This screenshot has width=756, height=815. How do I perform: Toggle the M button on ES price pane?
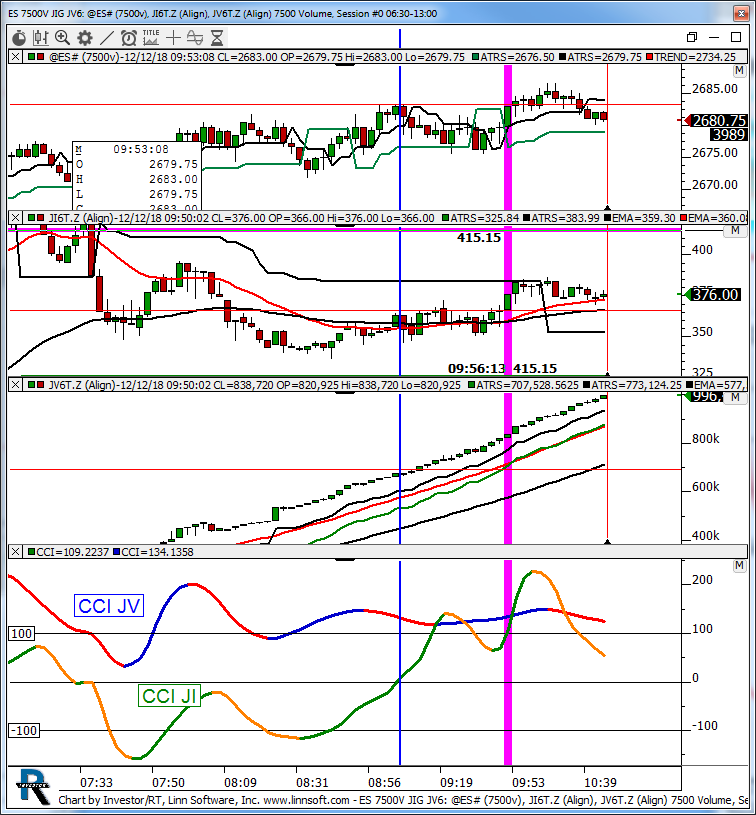pyautogui.click(x=739, y=72)
